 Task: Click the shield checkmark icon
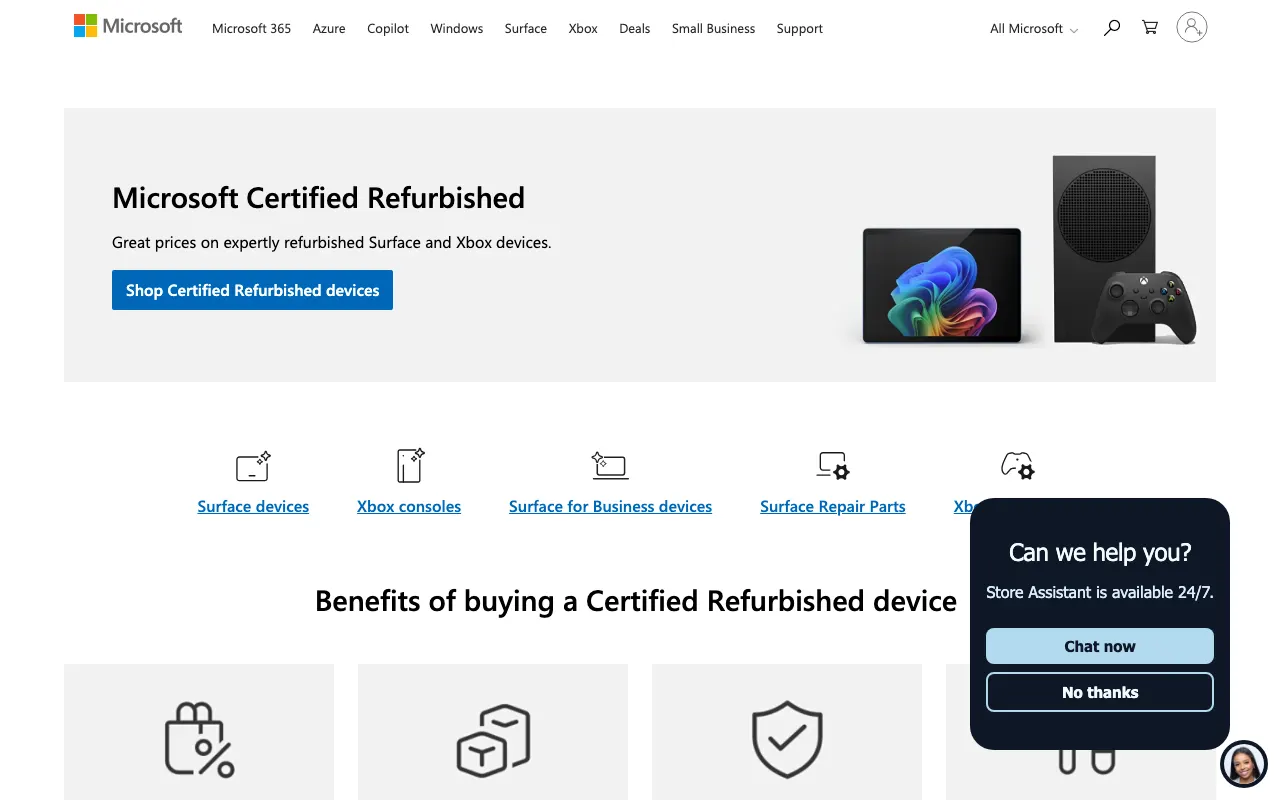[x=787, y=740]
